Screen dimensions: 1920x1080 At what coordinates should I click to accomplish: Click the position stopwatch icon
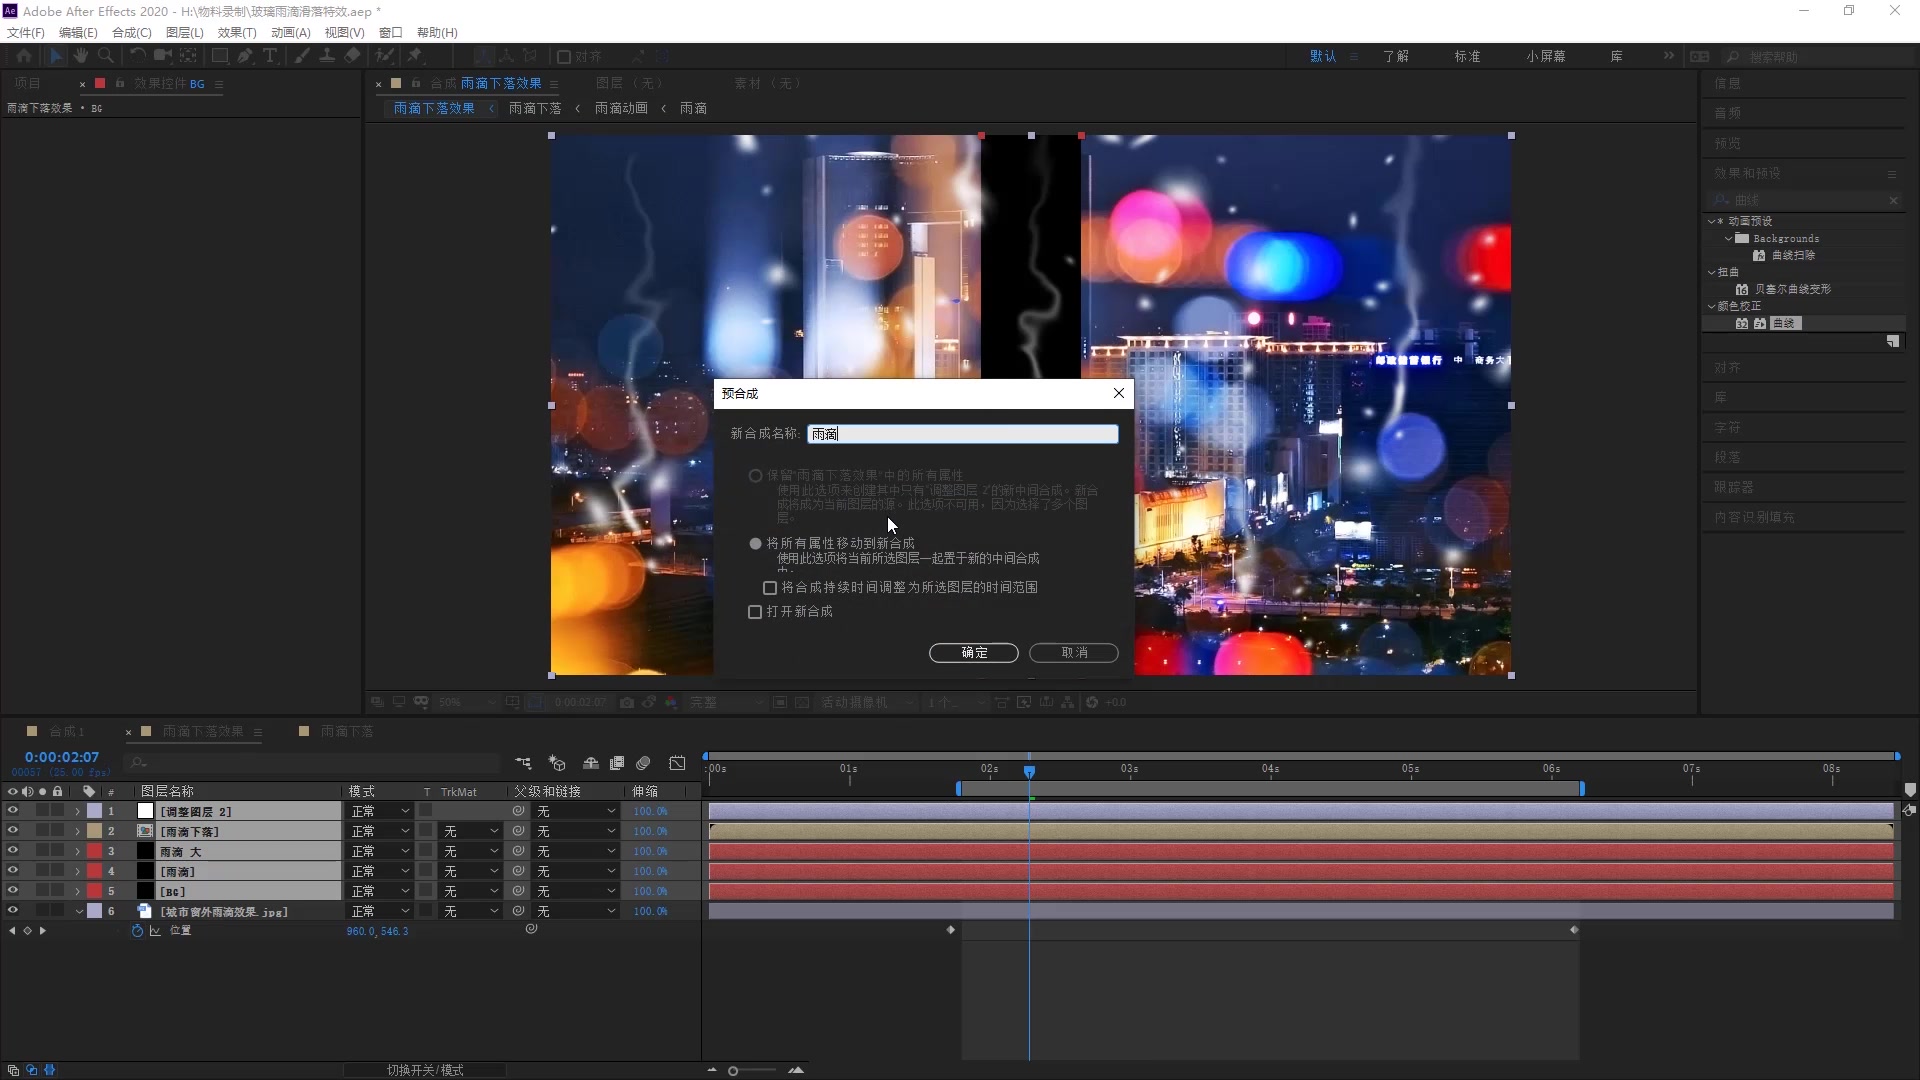(x=137, y=931)
